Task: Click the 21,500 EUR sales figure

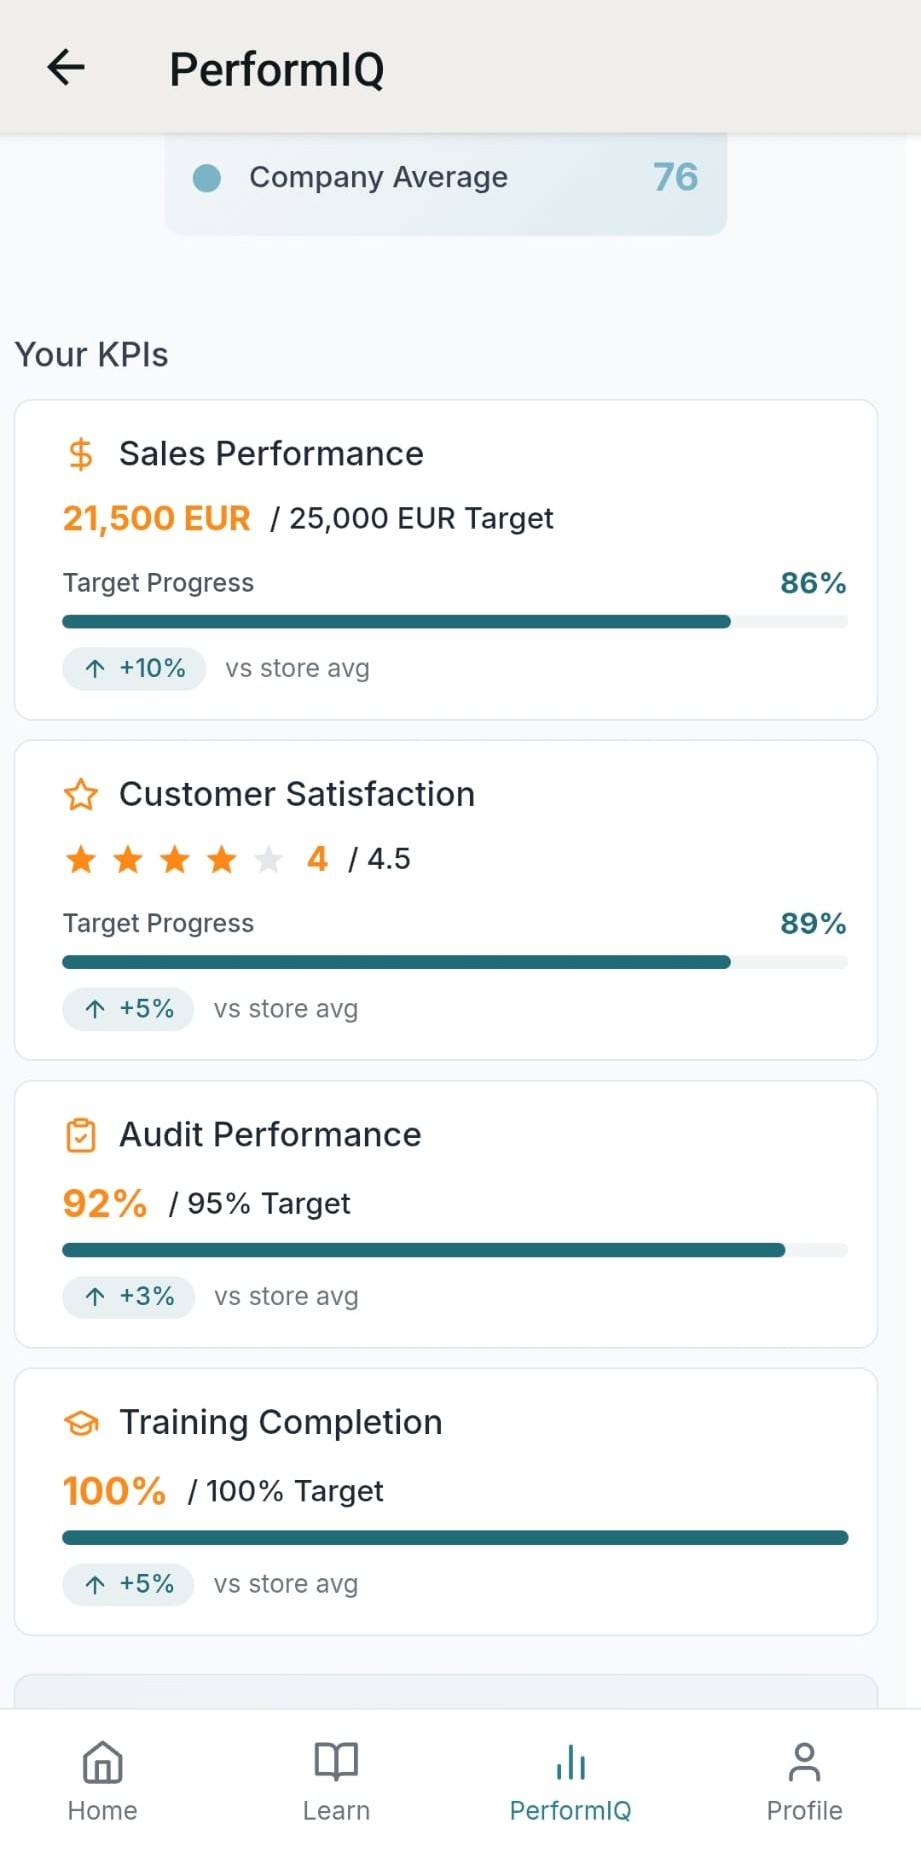Action: click(156, 518)
